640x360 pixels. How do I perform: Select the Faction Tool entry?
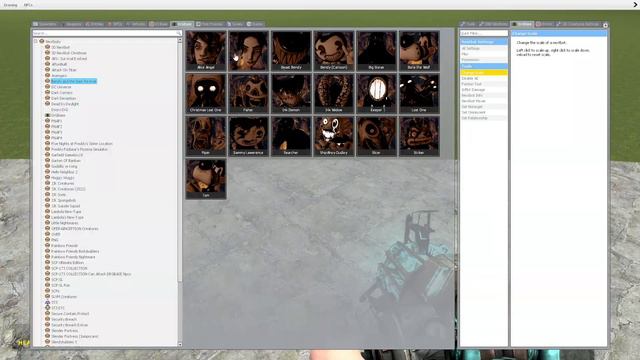[484, 84]
